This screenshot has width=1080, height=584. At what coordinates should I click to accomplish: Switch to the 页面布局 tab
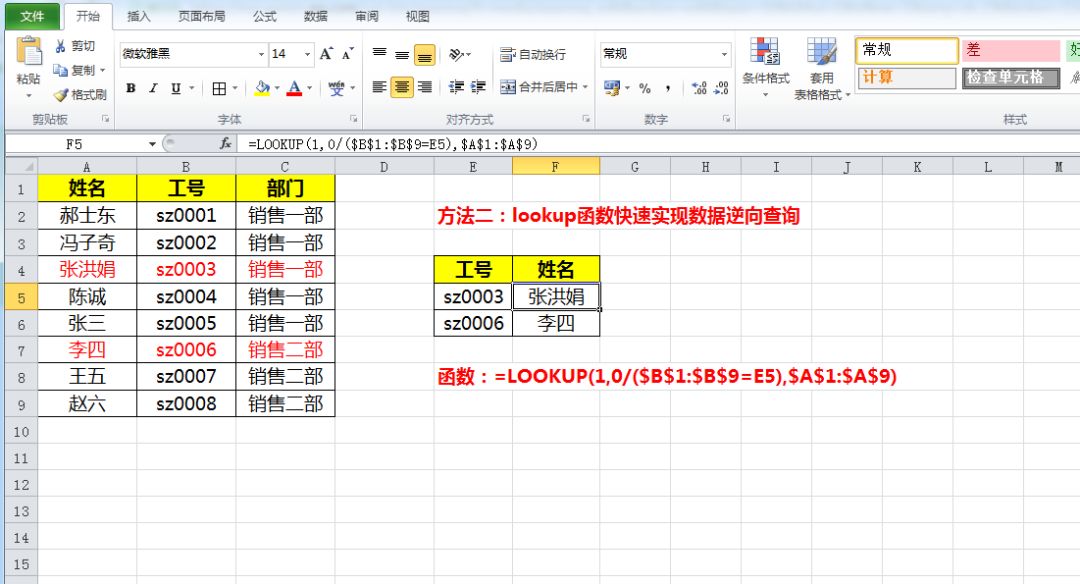point(202,17)
